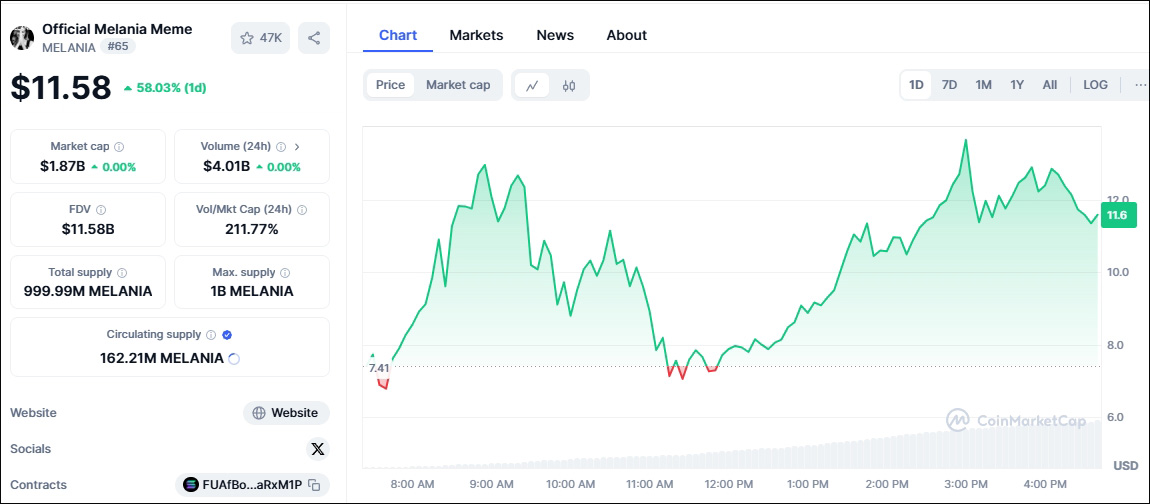The width and height of the screenshot is (1150, 504).
Task: Click the star watchlist icon
Action: 247,38
